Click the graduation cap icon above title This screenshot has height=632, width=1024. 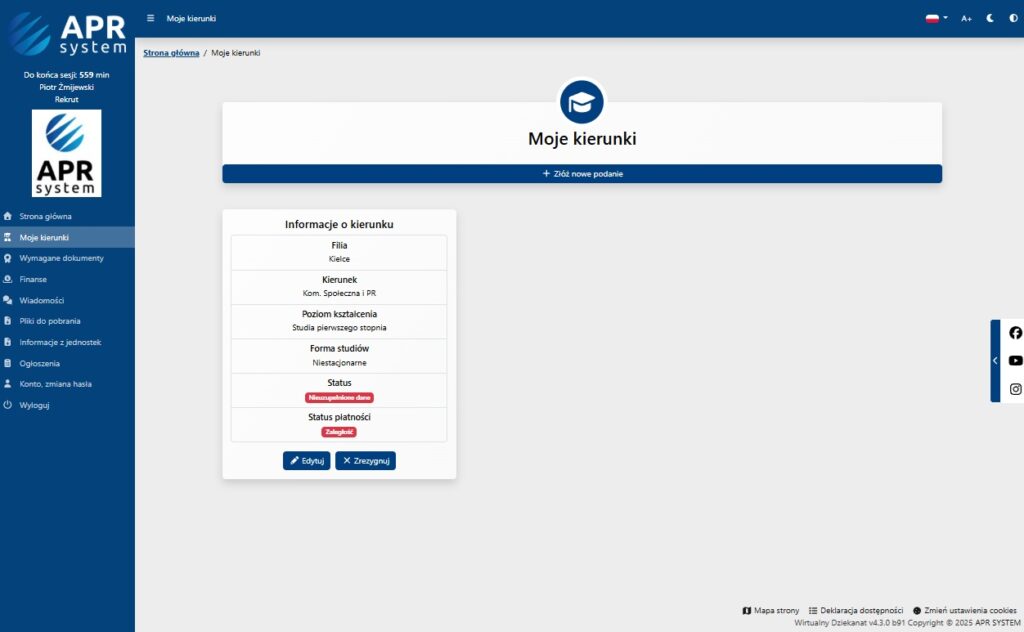click(x=581, y=101)
